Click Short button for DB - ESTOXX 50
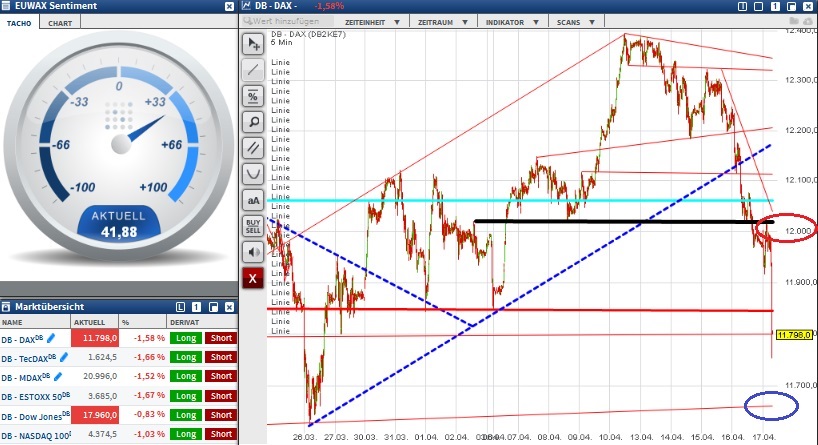This screenshot has width=818, height=445. (x=221, y=395)
